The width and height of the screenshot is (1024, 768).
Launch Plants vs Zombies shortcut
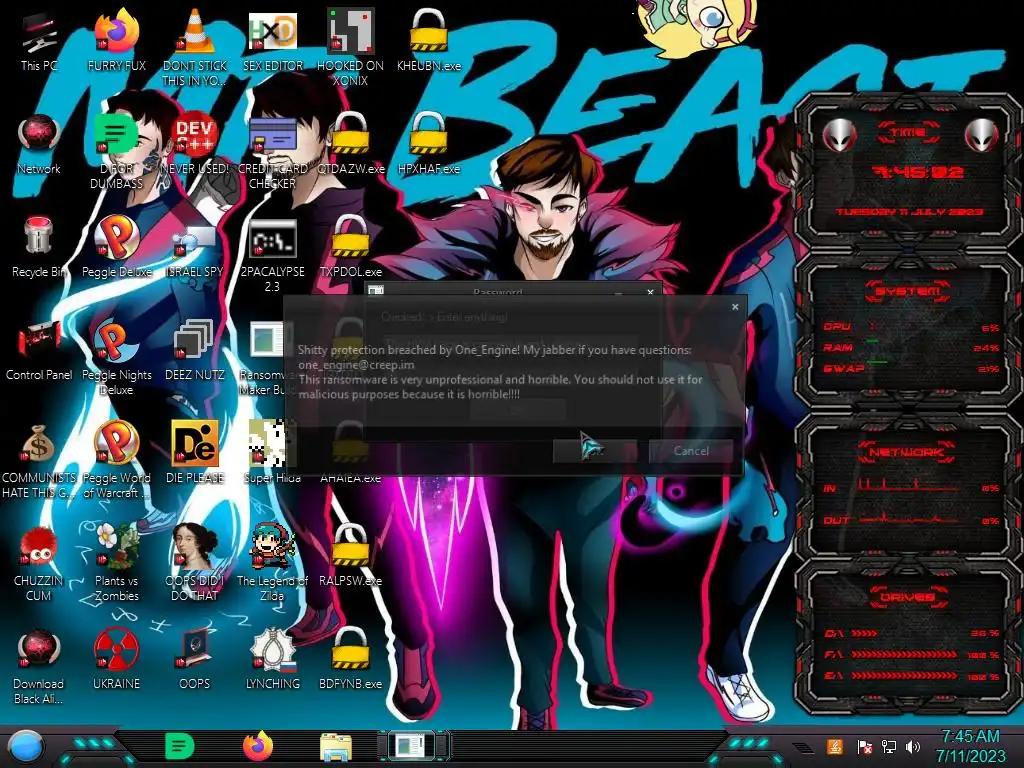coord(116,564)
